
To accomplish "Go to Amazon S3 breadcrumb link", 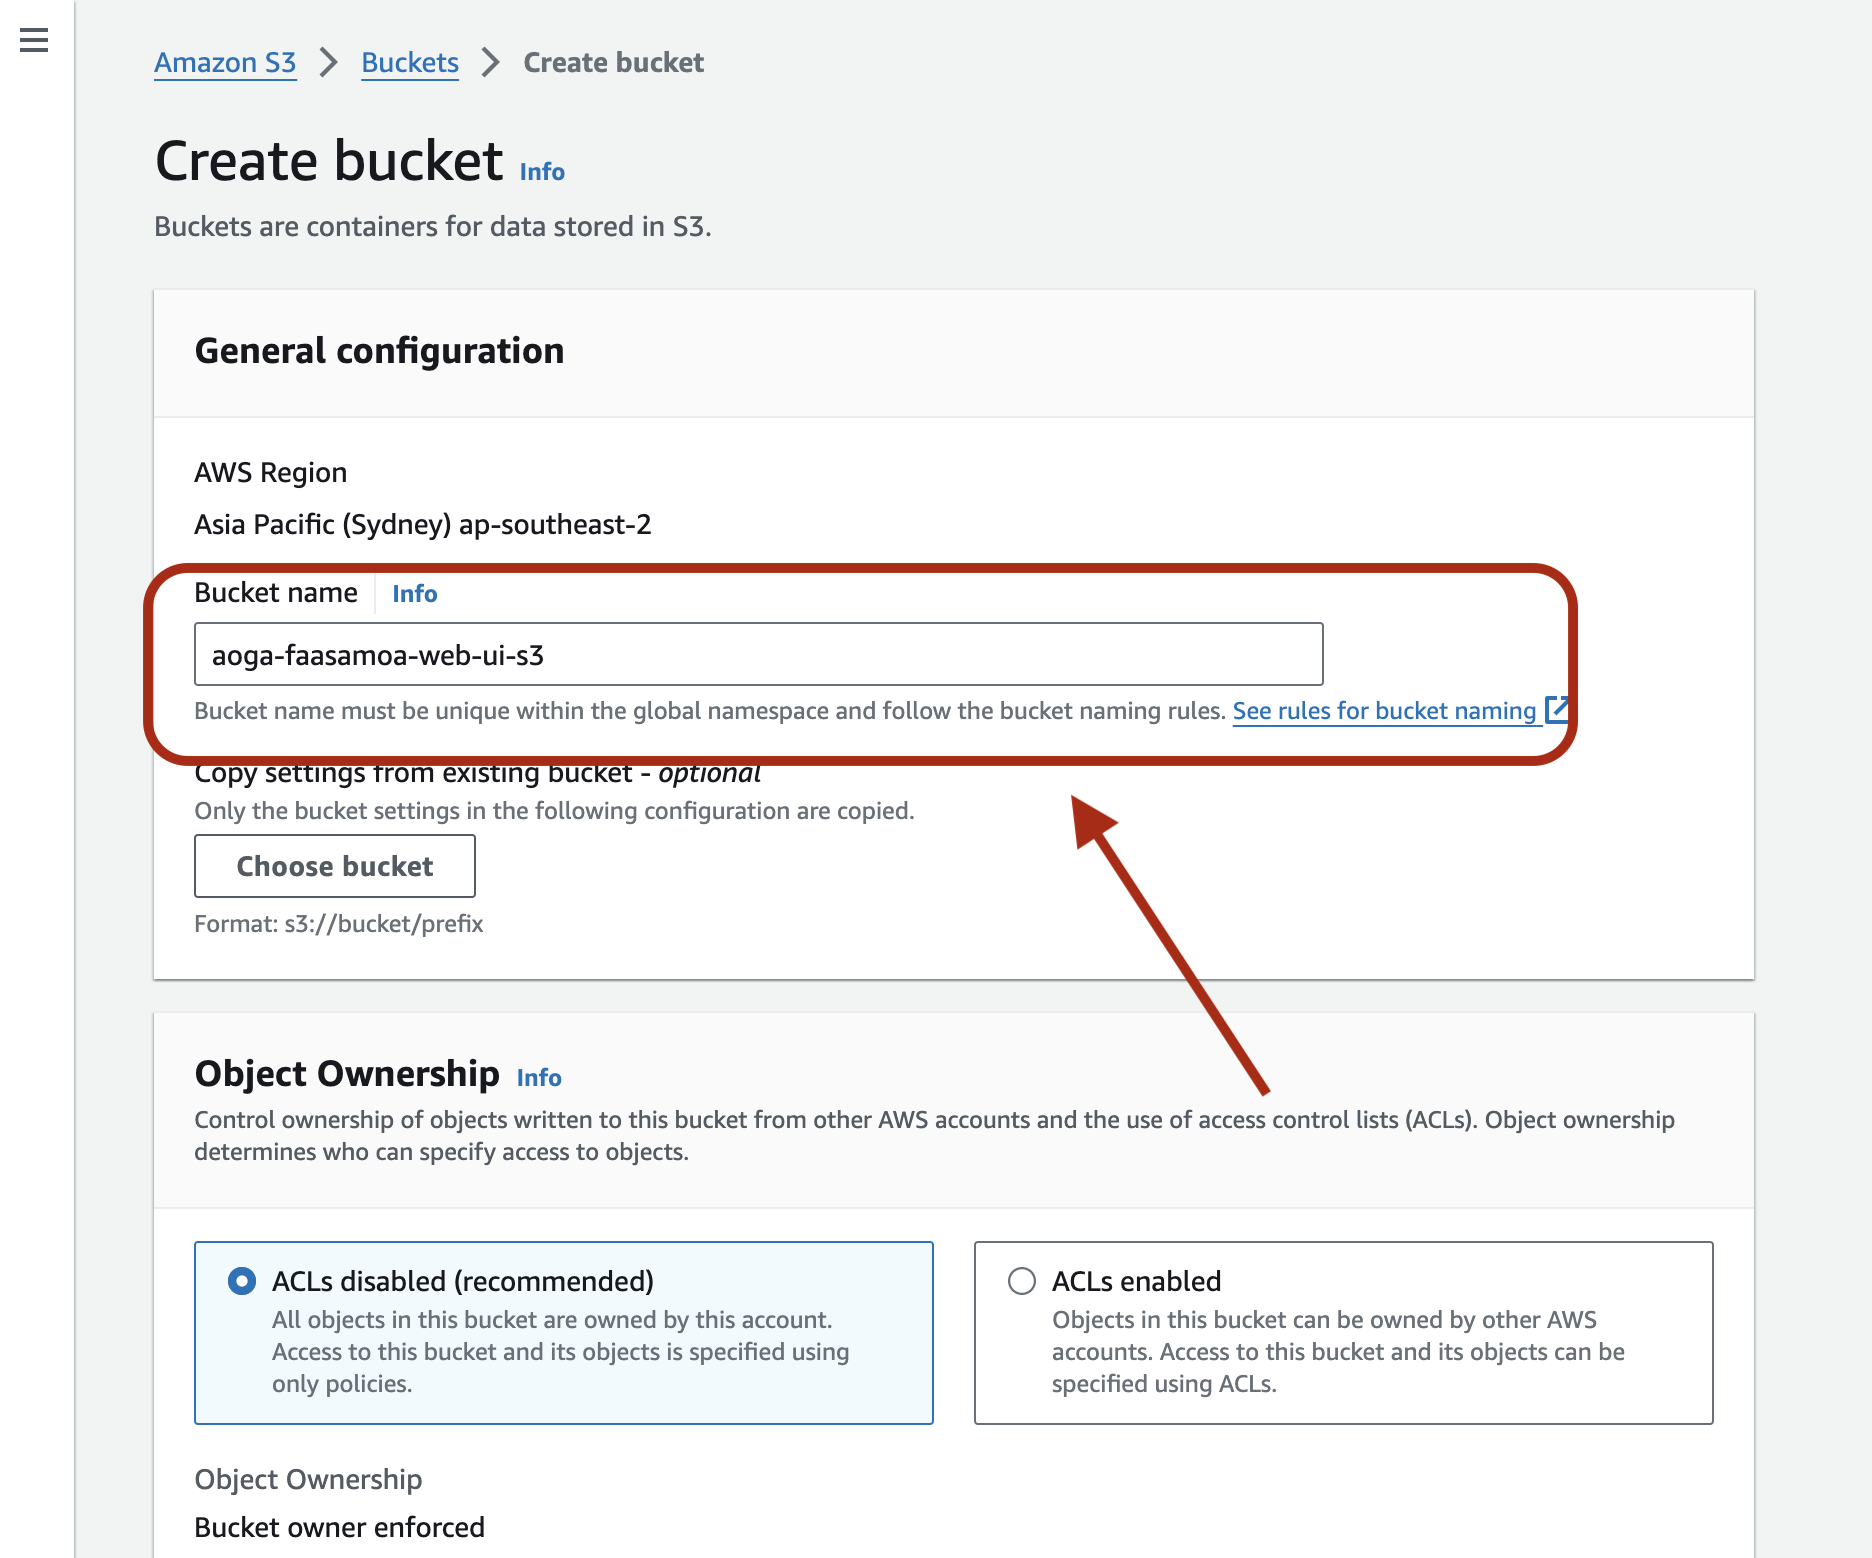I will point(225,62).
